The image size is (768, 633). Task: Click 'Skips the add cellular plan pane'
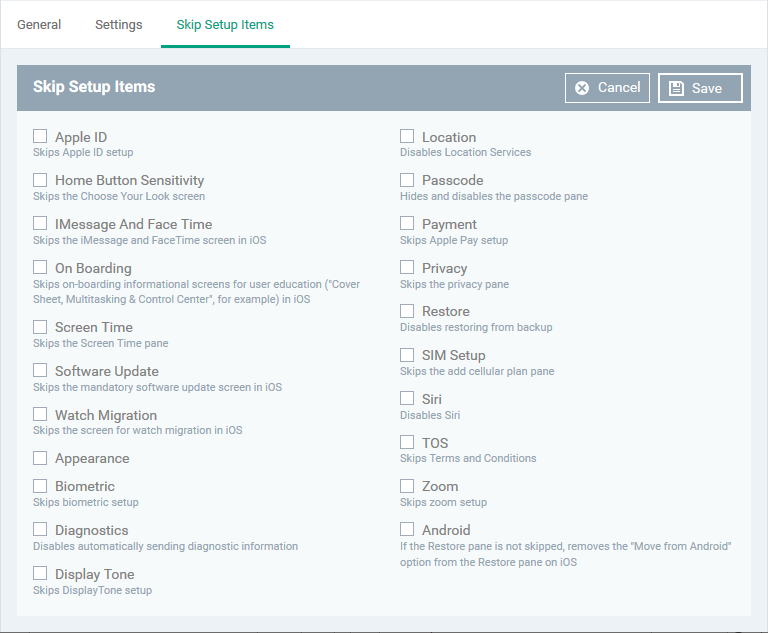click(x=477, y=371)
